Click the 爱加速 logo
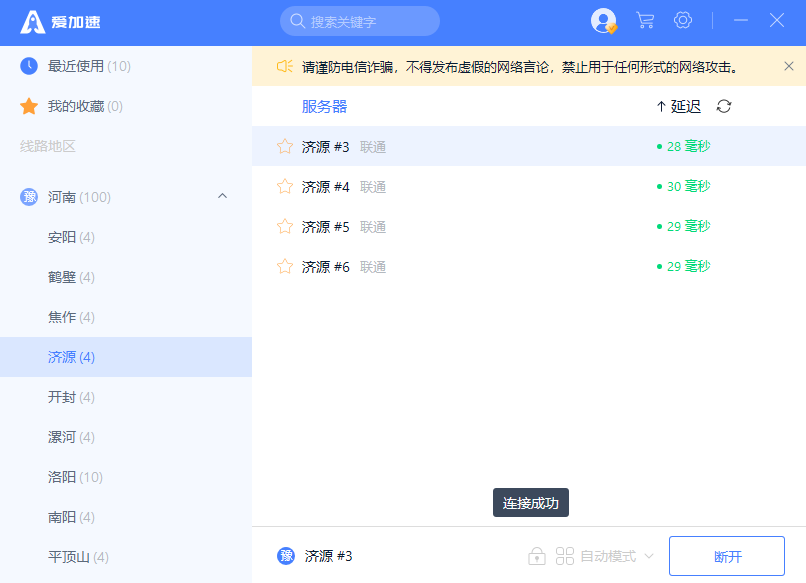The image size is (806, 583). (60, 22)
